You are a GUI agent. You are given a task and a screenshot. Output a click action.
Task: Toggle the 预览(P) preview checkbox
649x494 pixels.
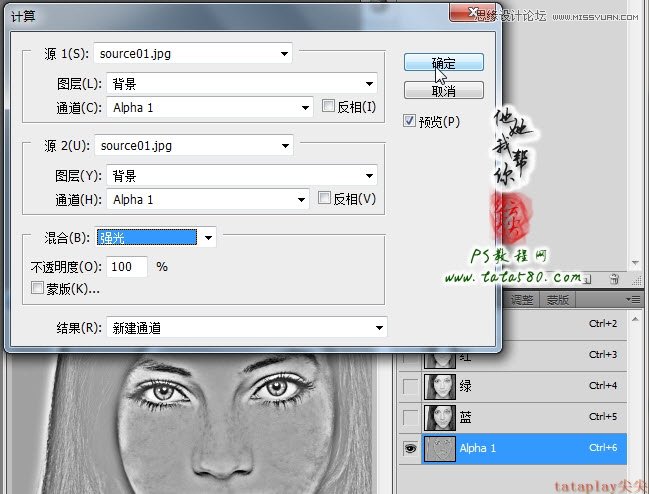[x=409, y=121]
